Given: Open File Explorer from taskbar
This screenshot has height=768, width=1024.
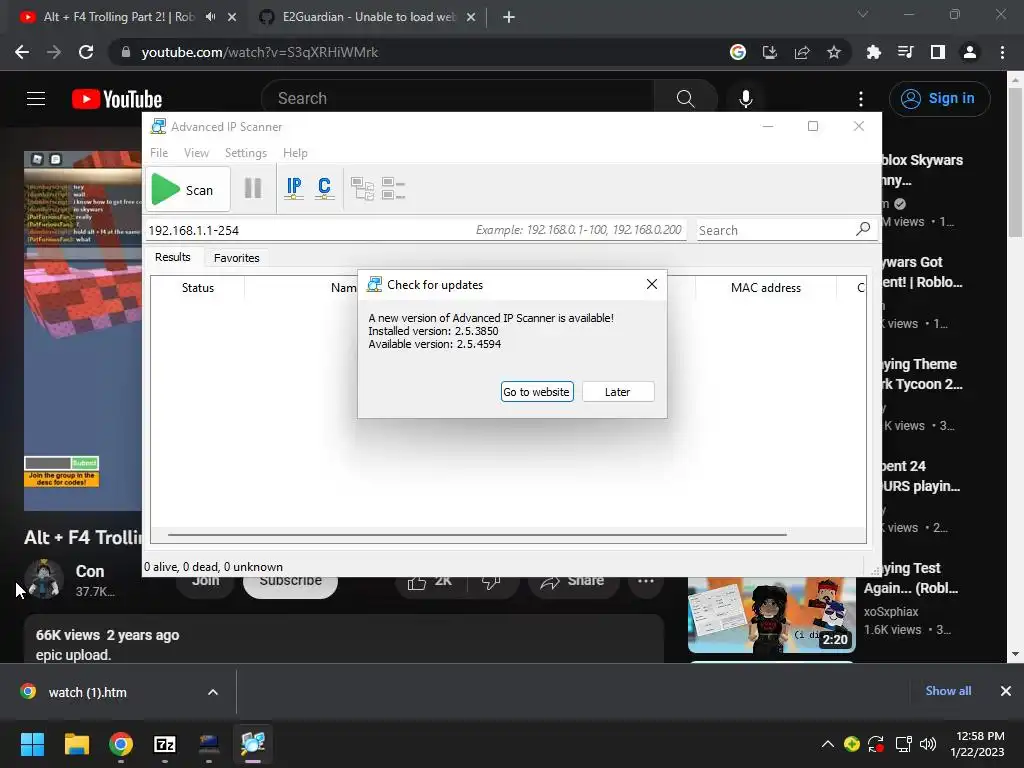Looking at the screenshot, I should tap(76, 744).
